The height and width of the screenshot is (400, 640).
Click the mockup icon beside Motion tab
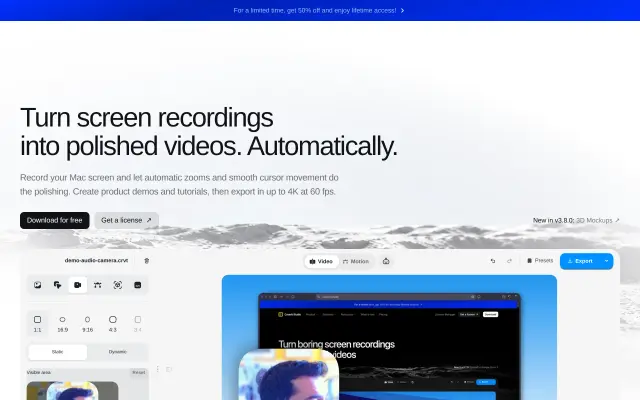click(386, 261)
